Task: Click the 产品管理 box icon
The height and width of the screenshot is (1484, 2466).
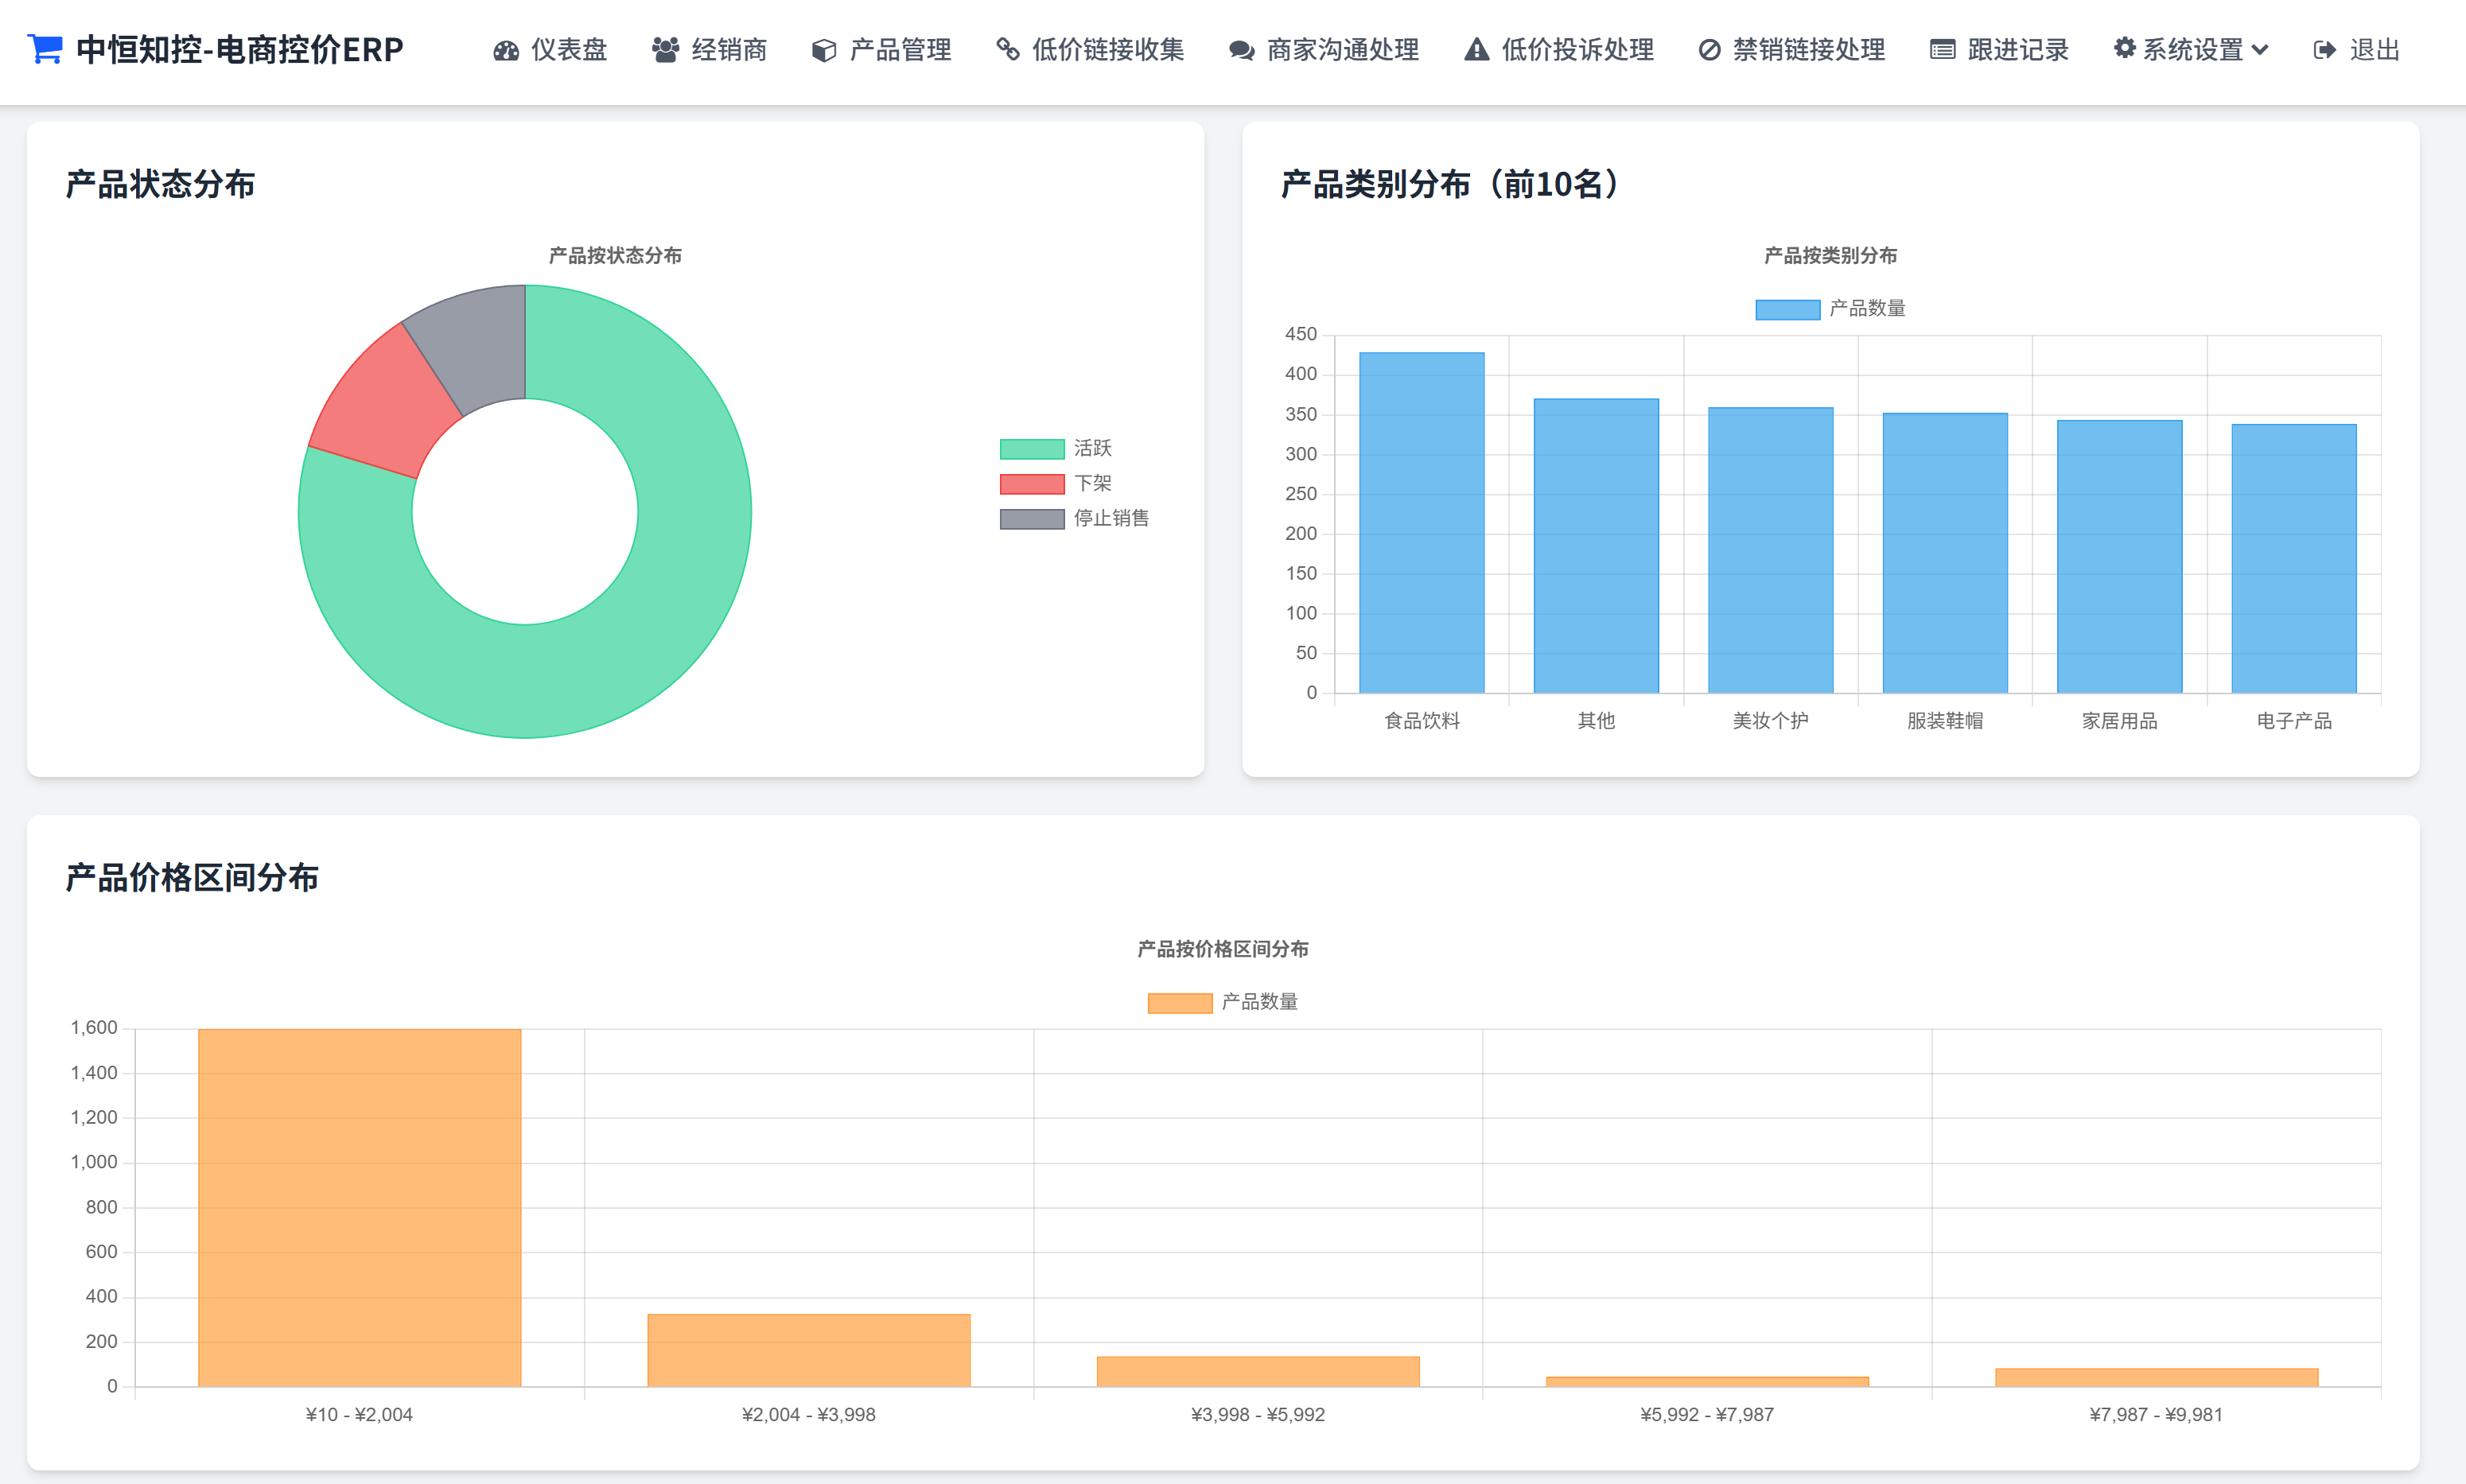Action: 823,50
